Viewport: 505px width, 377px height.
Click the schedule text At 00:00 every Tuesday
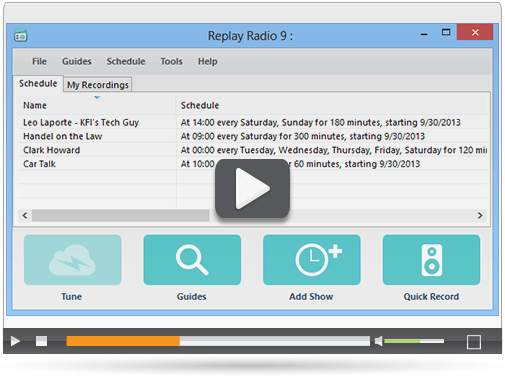tap(333, 150)
